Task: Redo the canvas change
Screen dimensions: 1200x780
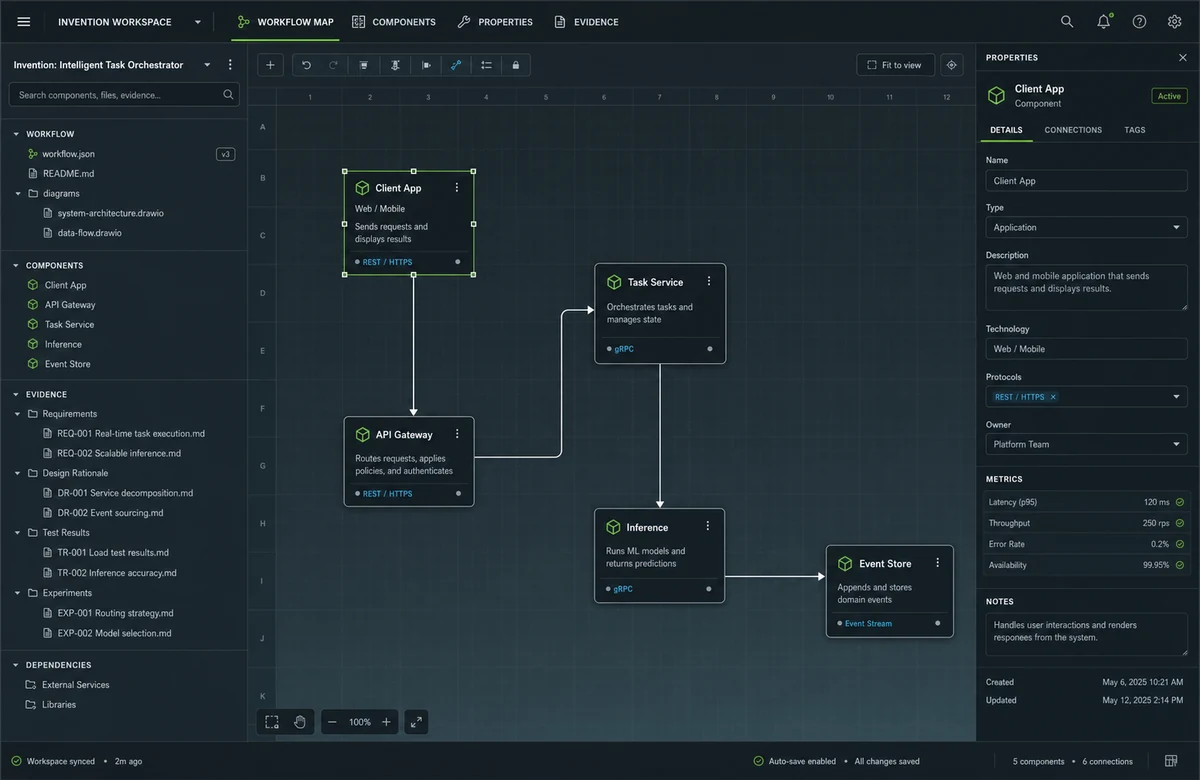Action: [333, 65]
